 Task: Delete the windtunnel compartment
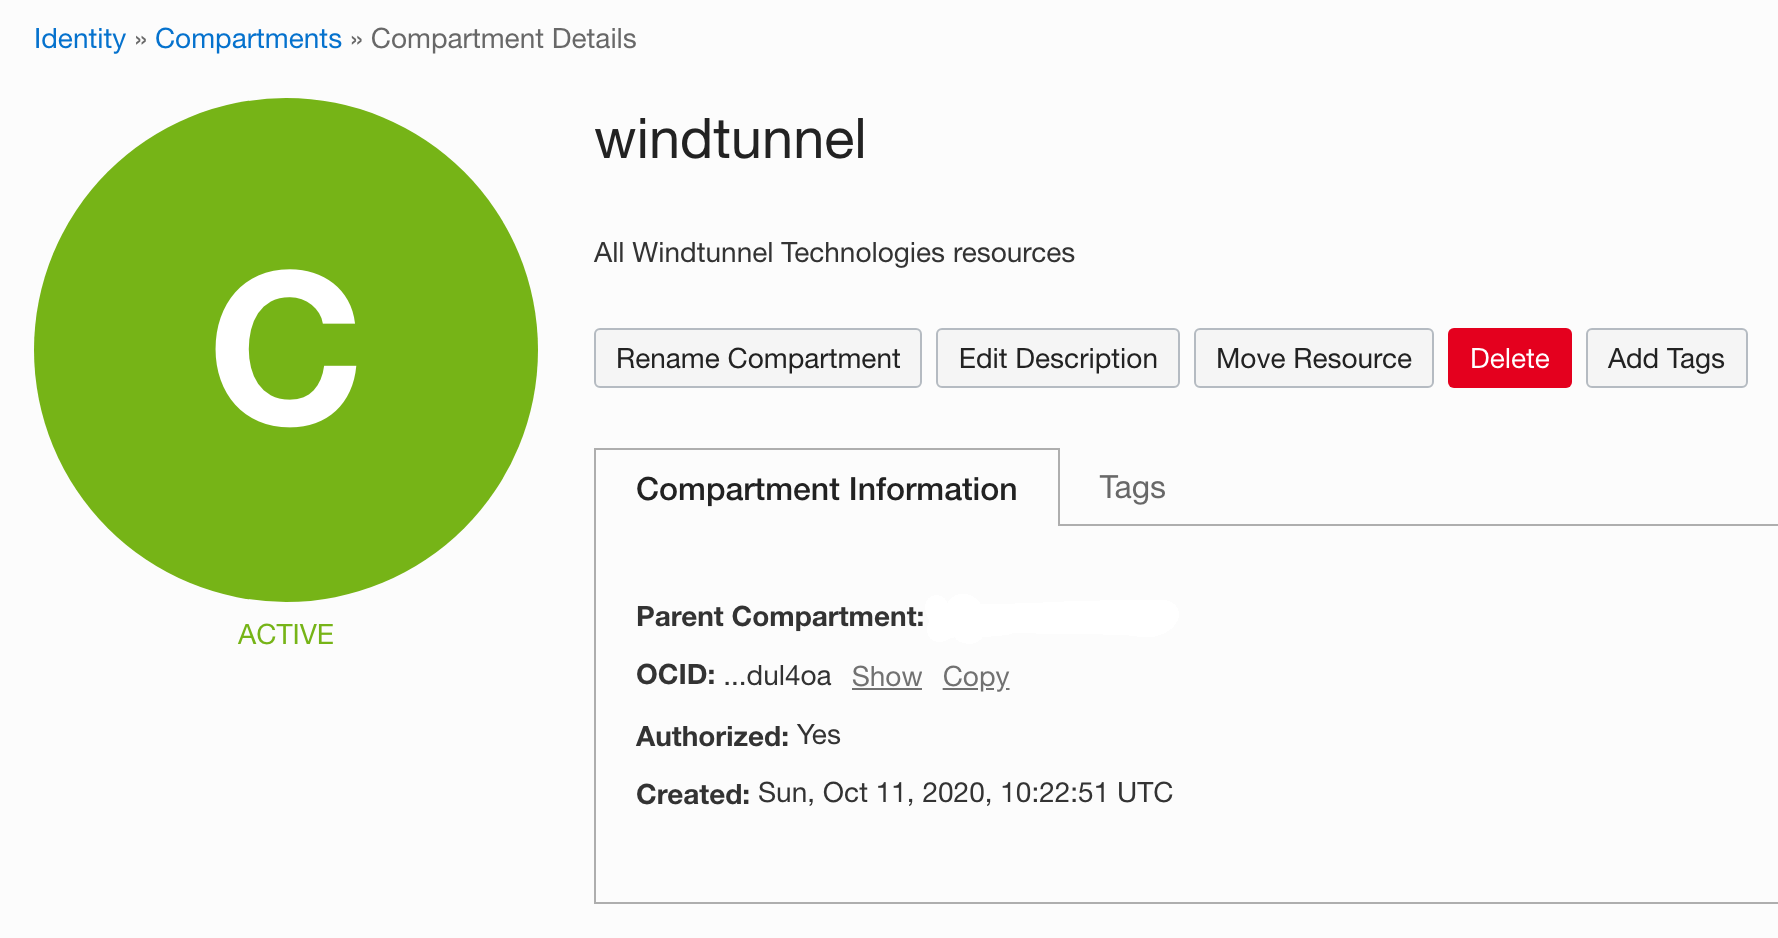pyautogui.click(x=1510, y=358)
